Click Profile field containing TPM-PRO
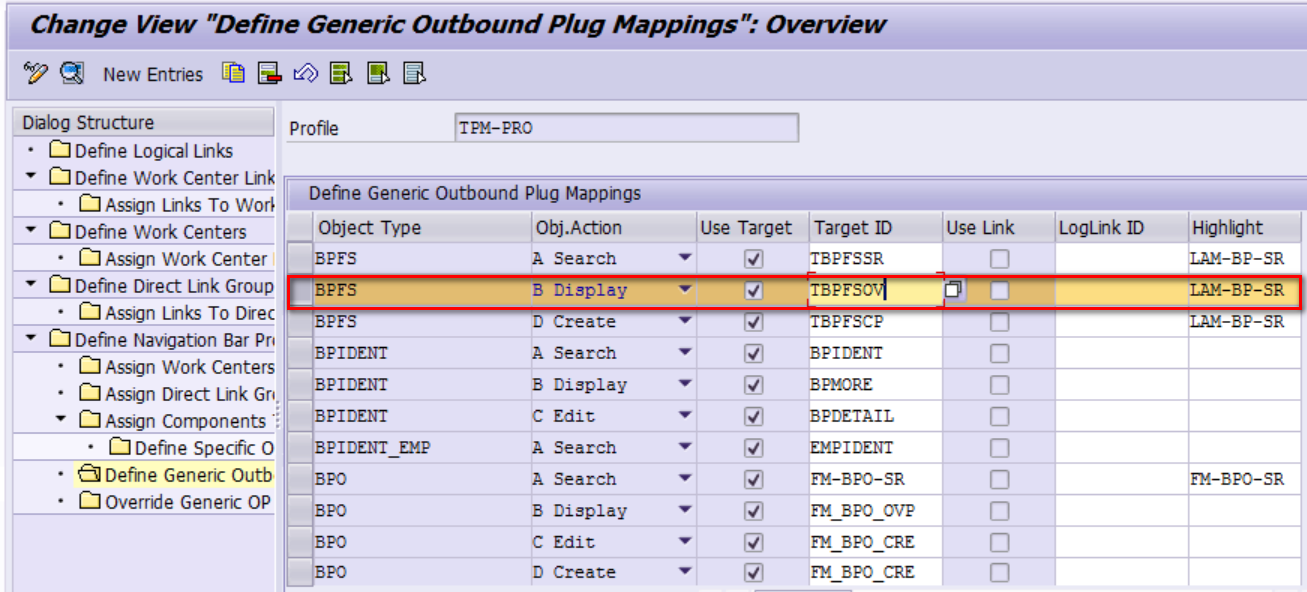 (627, 129)
